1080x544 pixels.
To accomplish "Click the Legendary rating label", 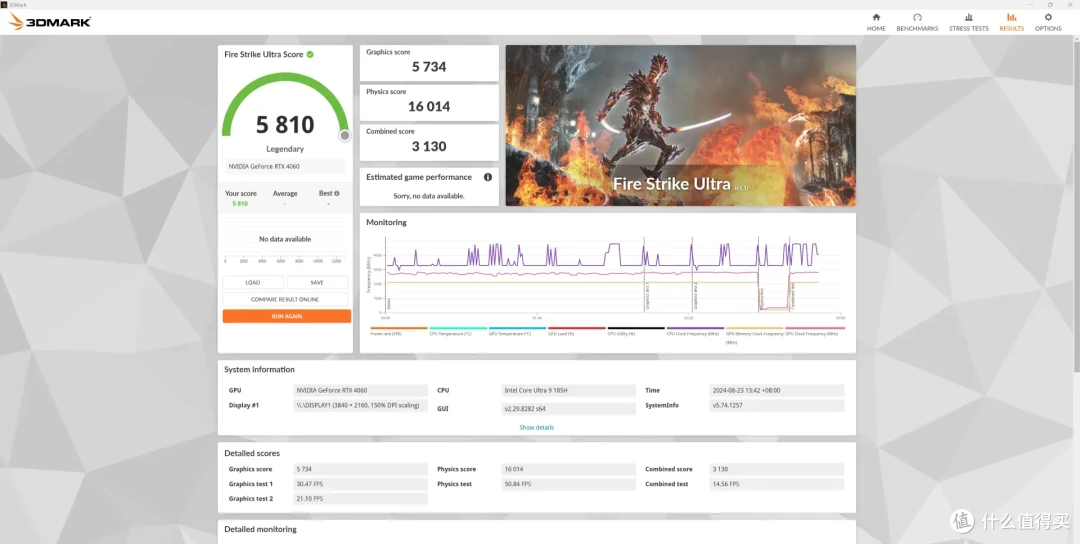I will click(285, 149).
